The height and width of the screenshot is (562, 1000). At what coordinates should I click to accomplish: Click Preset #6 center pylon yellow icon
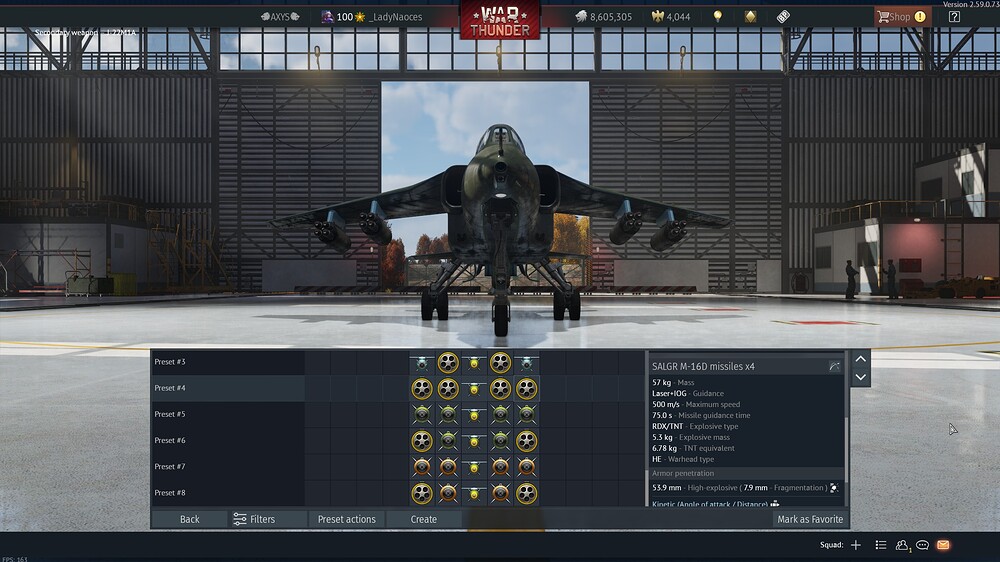point(474,441)
